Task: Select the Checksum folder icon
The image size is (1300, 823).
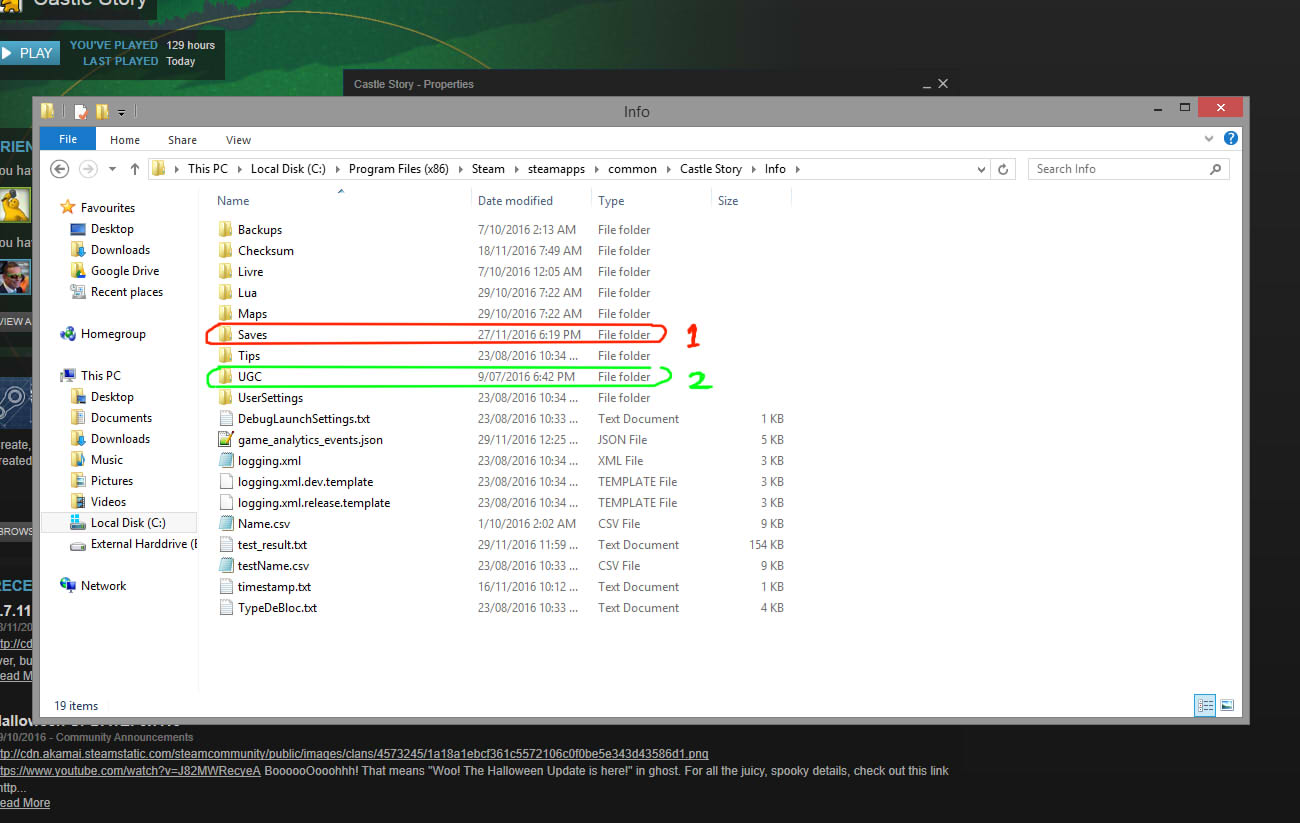Action: point(225,251)
